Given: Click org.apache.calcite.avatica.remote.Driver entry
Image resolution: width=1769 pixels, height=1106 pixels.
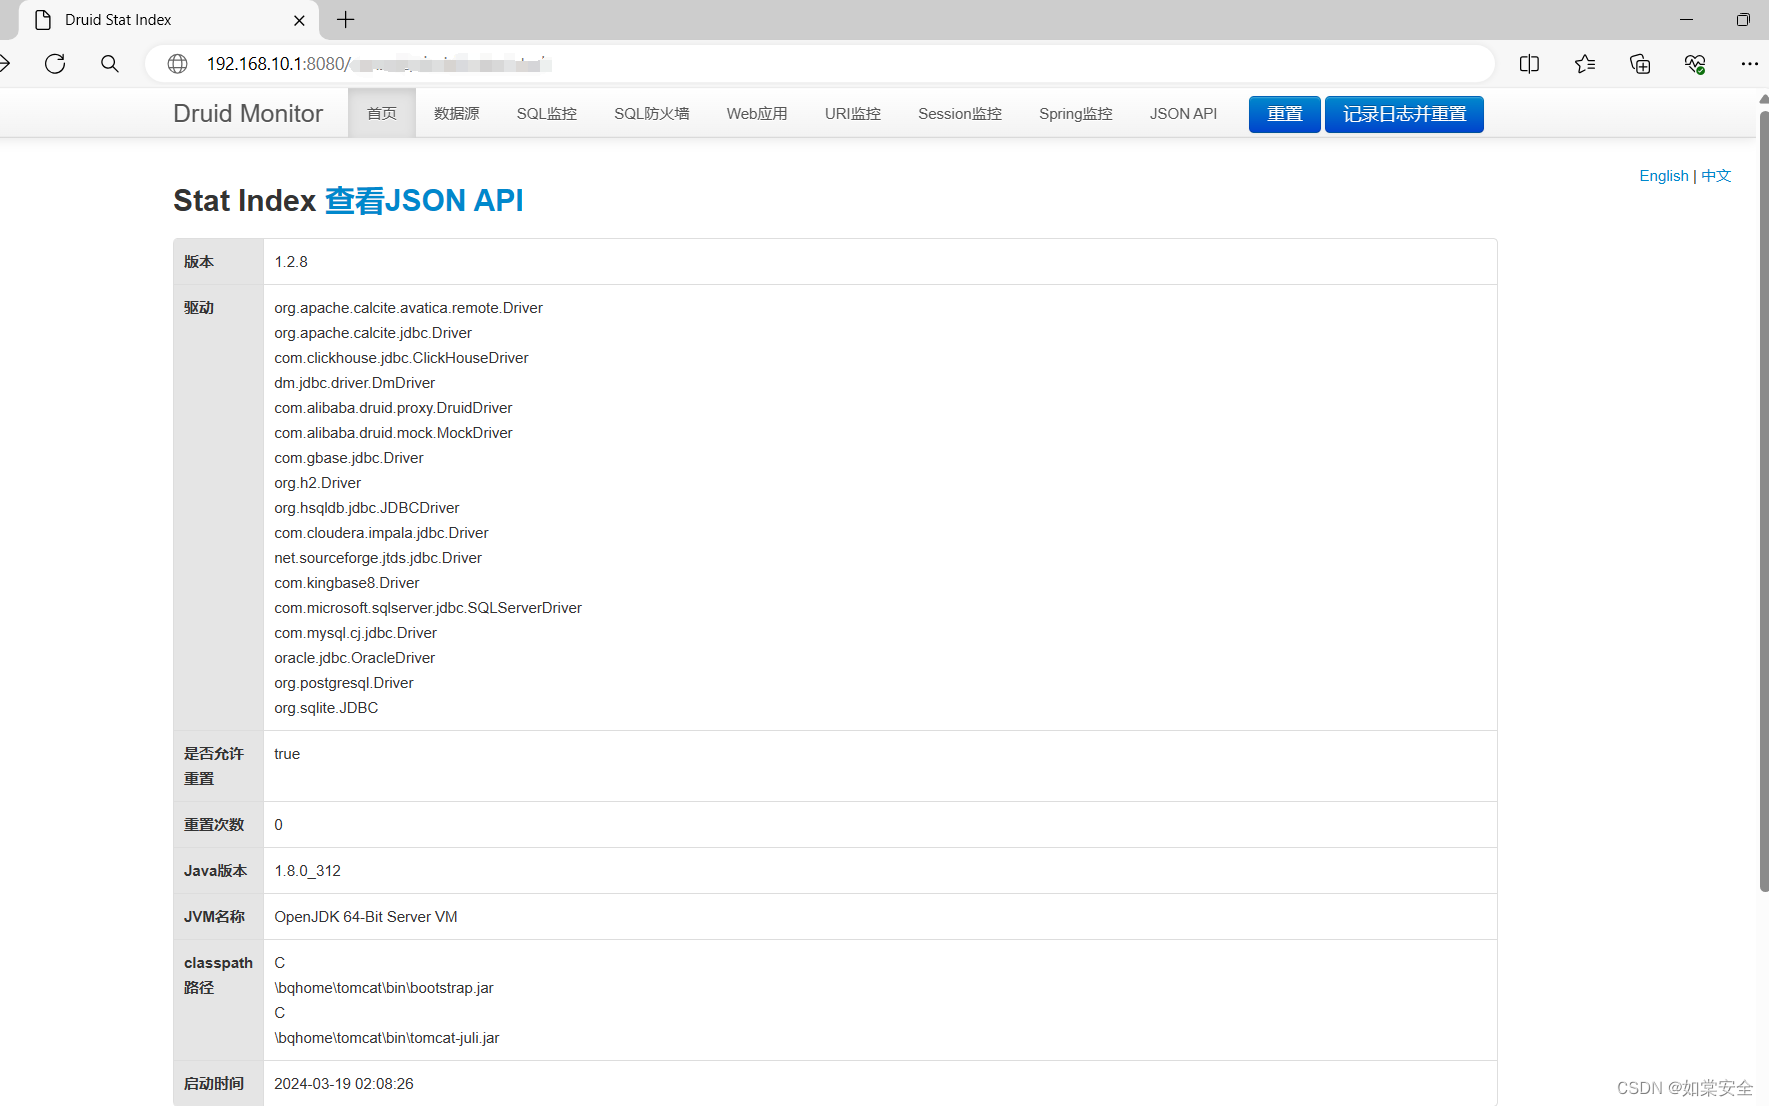Looking at the screenshot, I should [x=409, y=308].
